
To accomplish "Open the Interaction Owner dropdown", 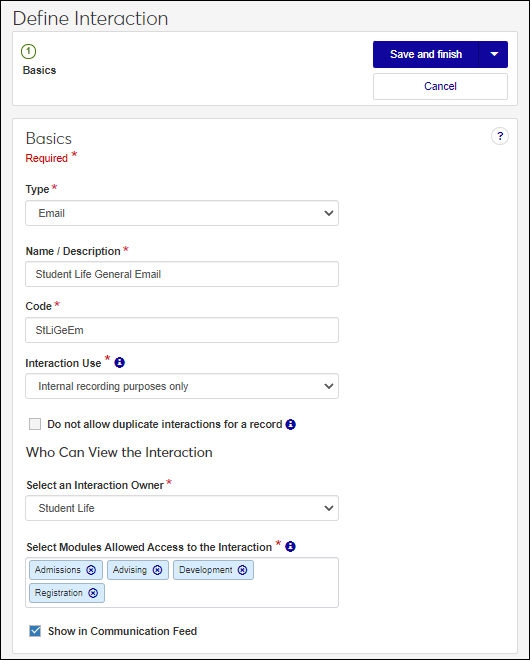I will (x=182, y=508).
